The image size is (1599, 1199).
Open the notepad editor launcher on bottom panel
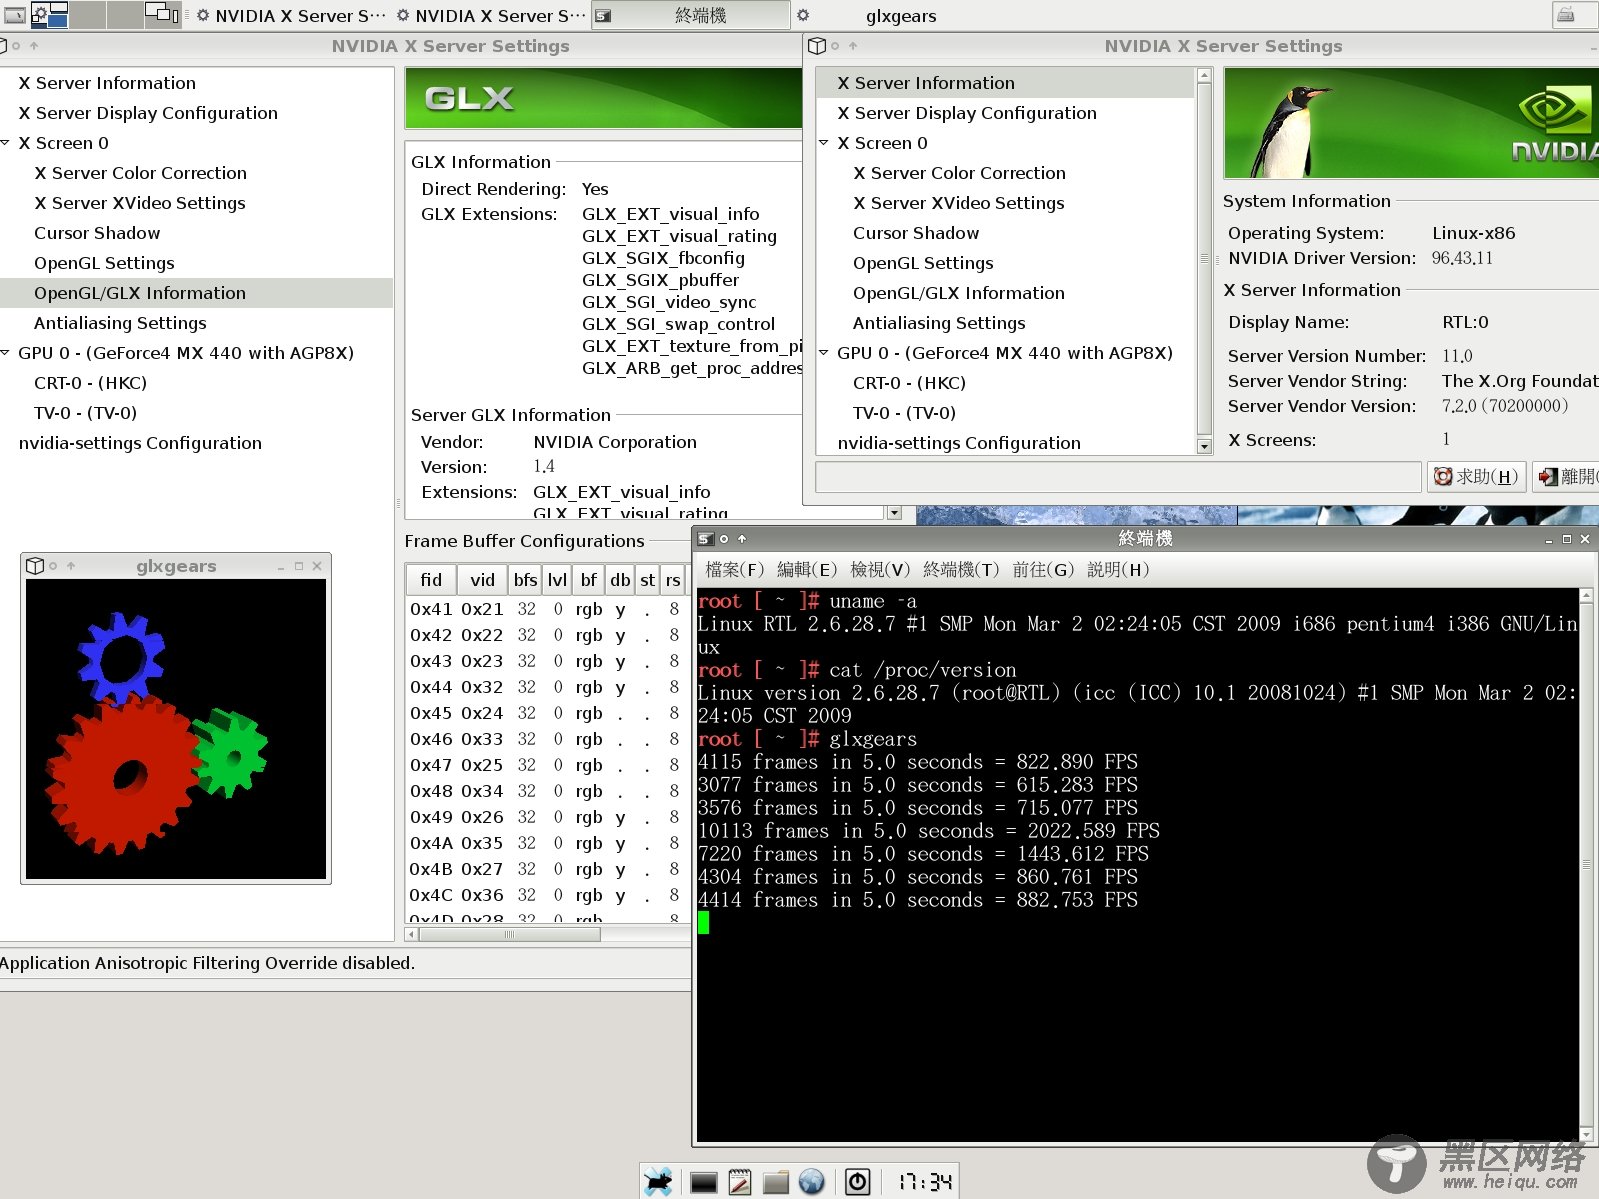coord(740,1182)
